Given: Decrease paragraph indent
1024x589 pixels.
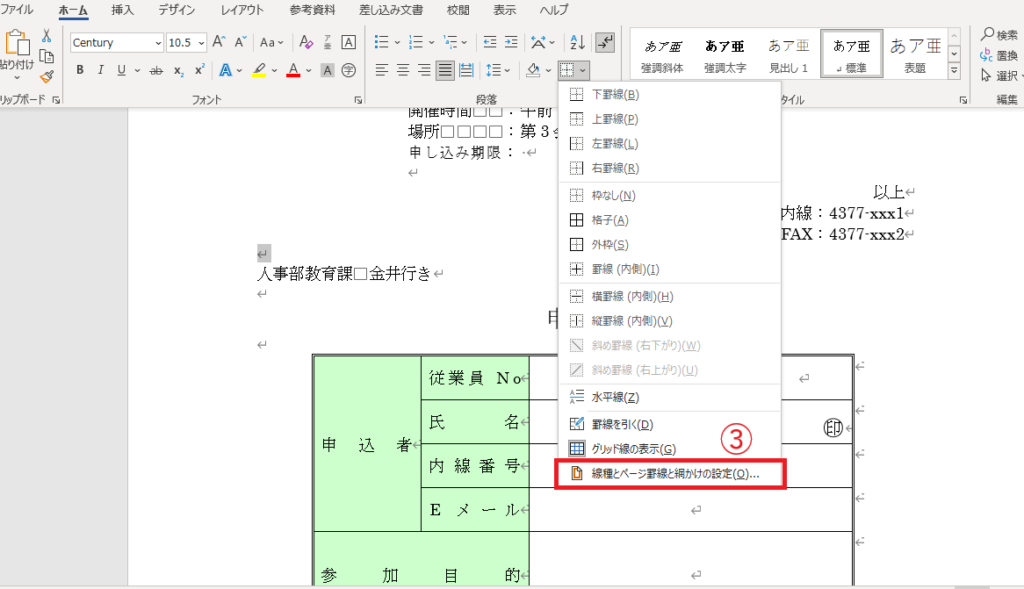Looking at the screenshot, I should point(490,42).
